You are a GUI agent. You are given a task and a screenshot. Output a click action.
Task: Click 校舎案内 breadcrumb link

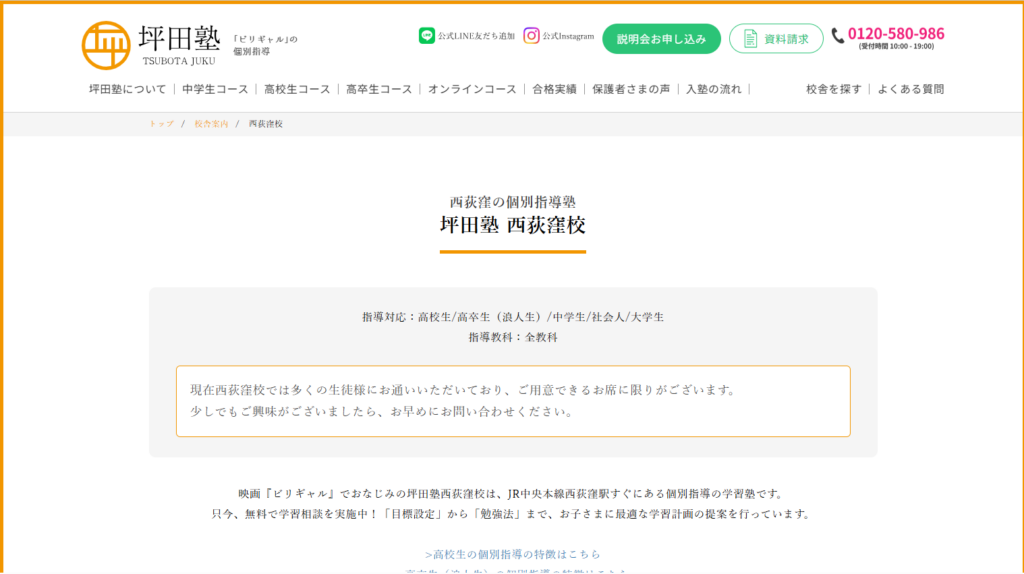(211, 124)
